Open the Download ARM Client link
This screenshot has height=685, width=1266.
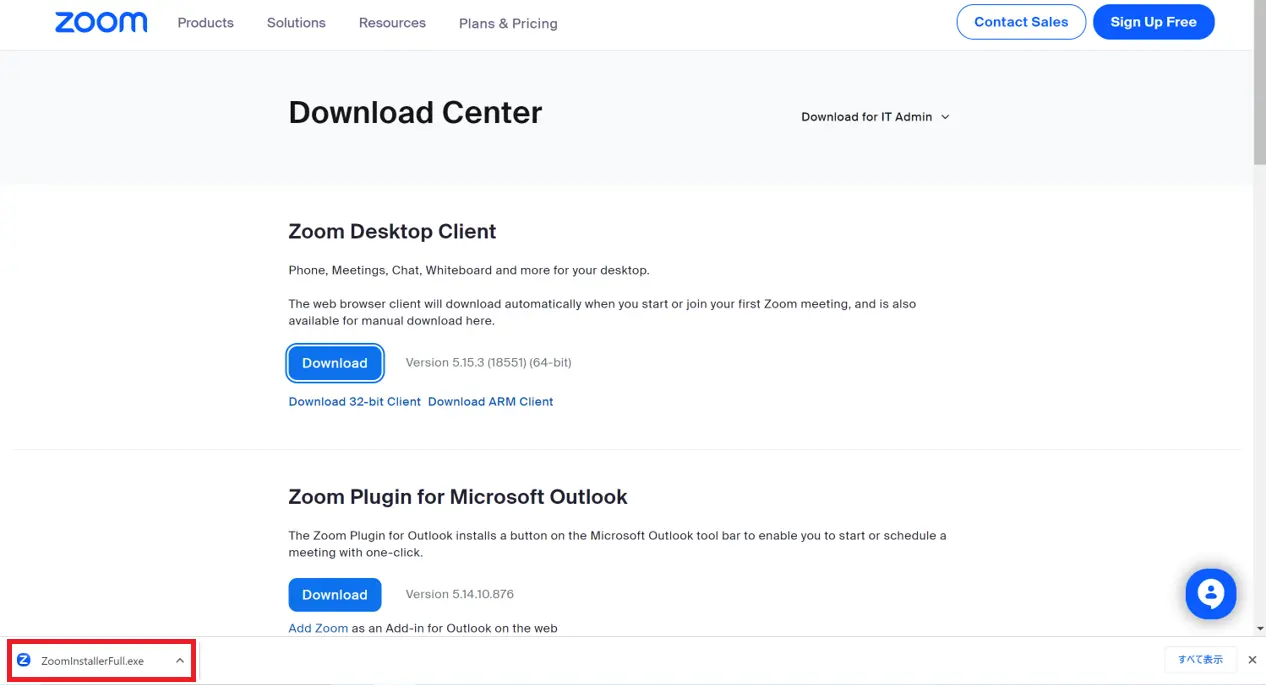point(490,401)
